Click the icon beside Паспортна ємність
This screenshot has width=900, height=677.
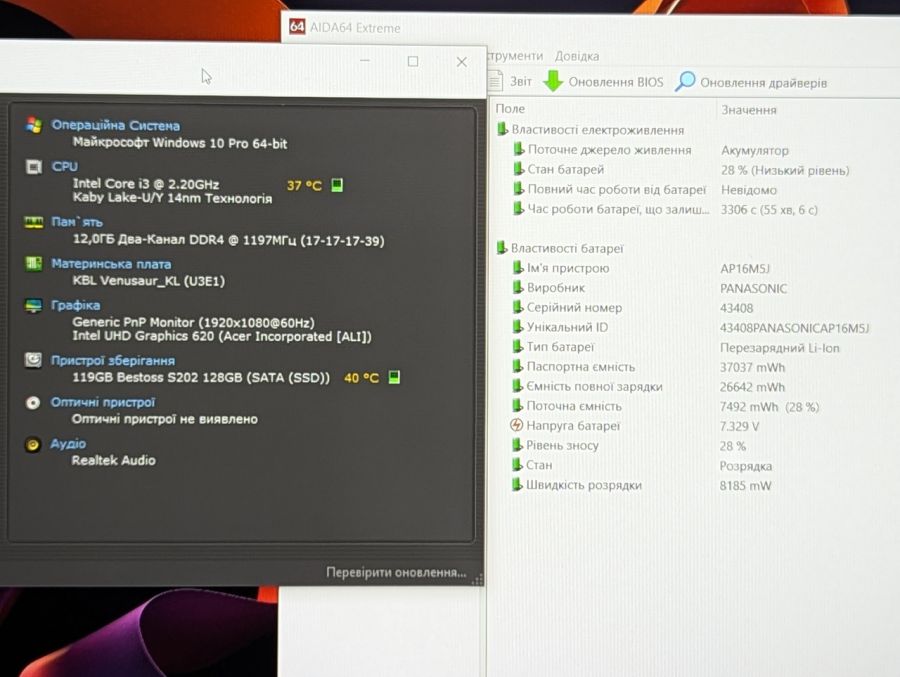tap(518, 366)
